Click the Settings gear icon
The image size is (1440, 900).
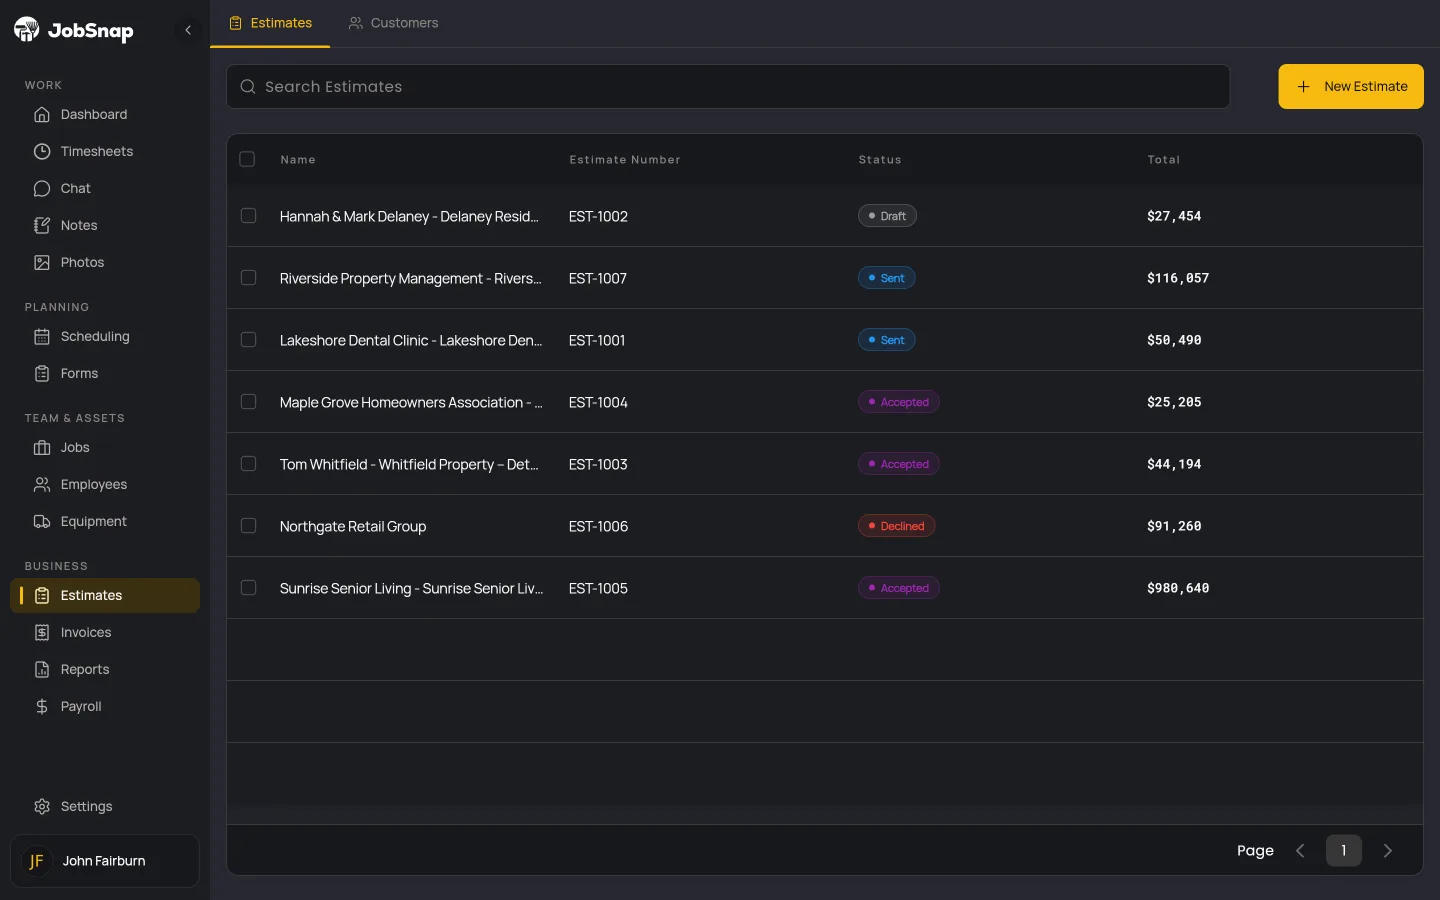(x=42, y=807)
